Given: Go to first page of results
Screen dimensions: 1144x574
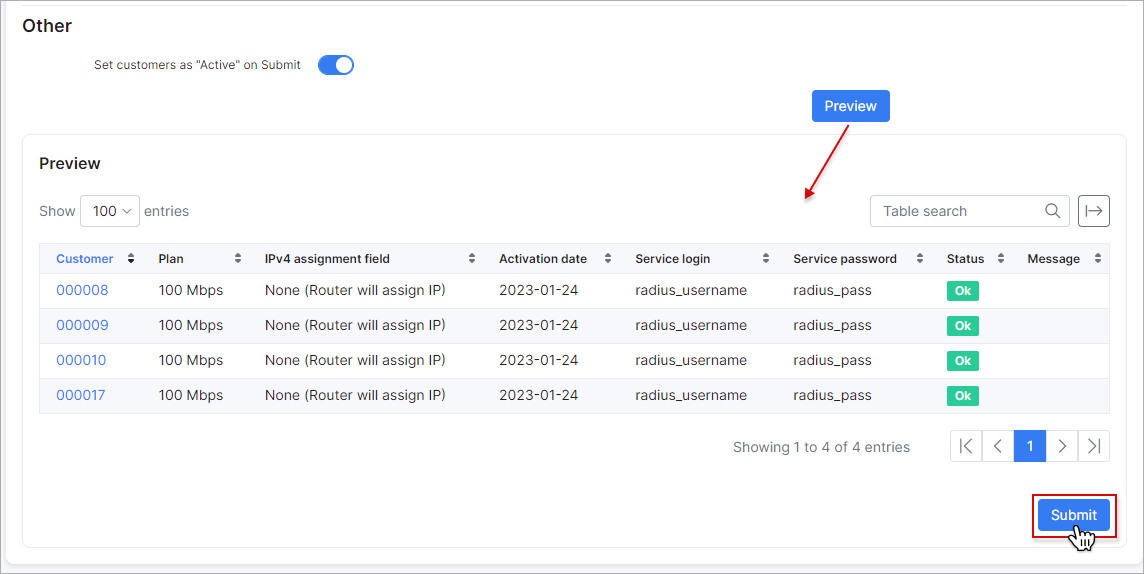Looking at the screenshot, I should coord(966,446).
